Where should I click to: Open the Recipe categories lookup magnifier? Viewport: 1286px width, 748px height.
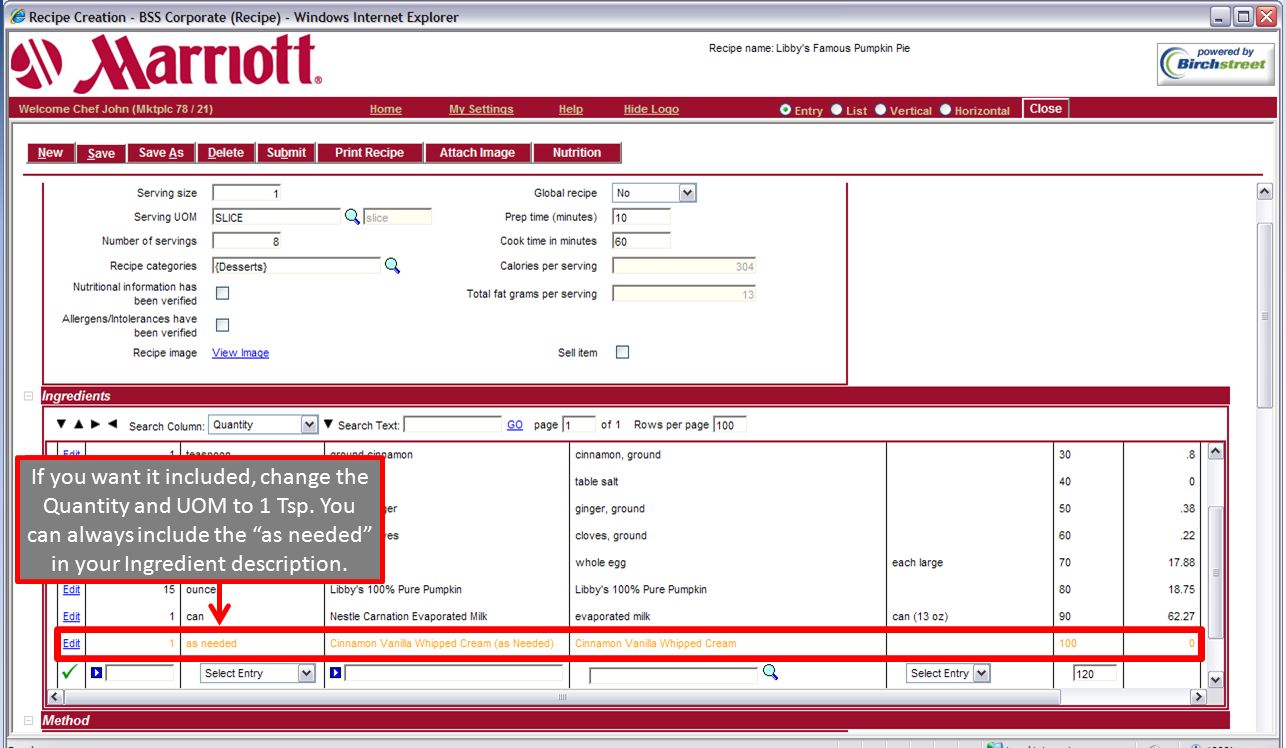click(392, 265)
